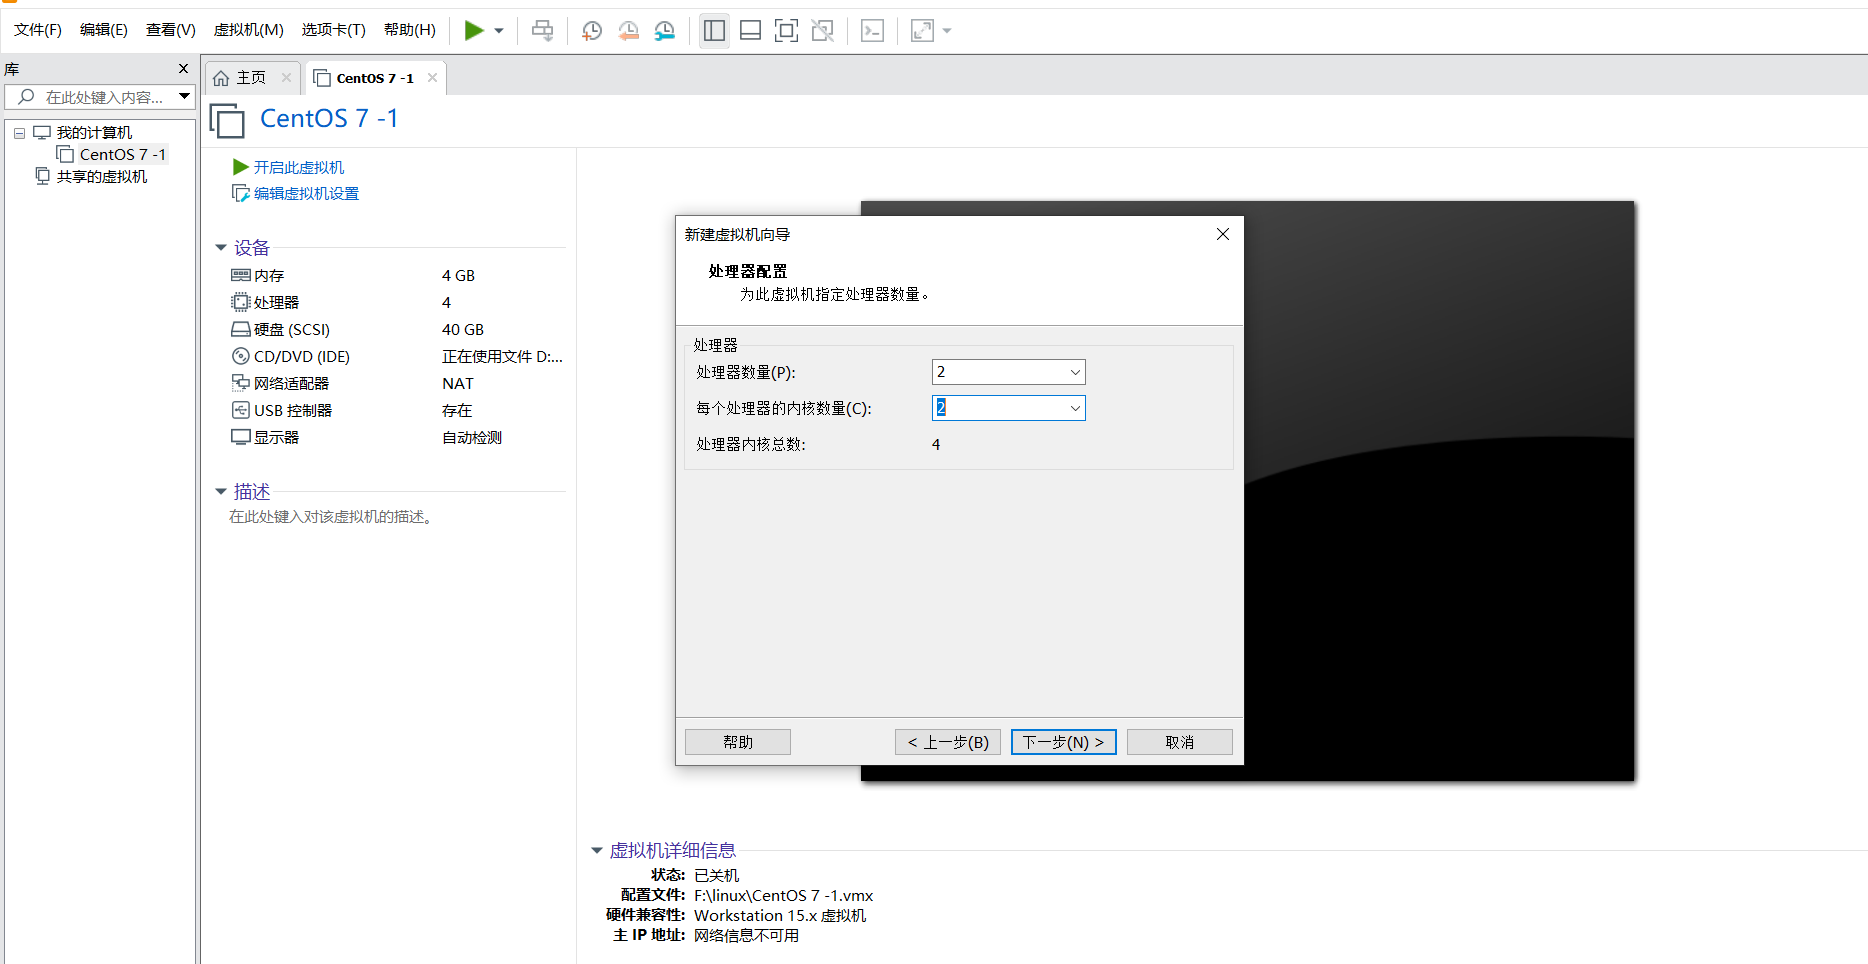
Task: Switch to the CentOS 7 -1 tab
Action: [375, 78]
